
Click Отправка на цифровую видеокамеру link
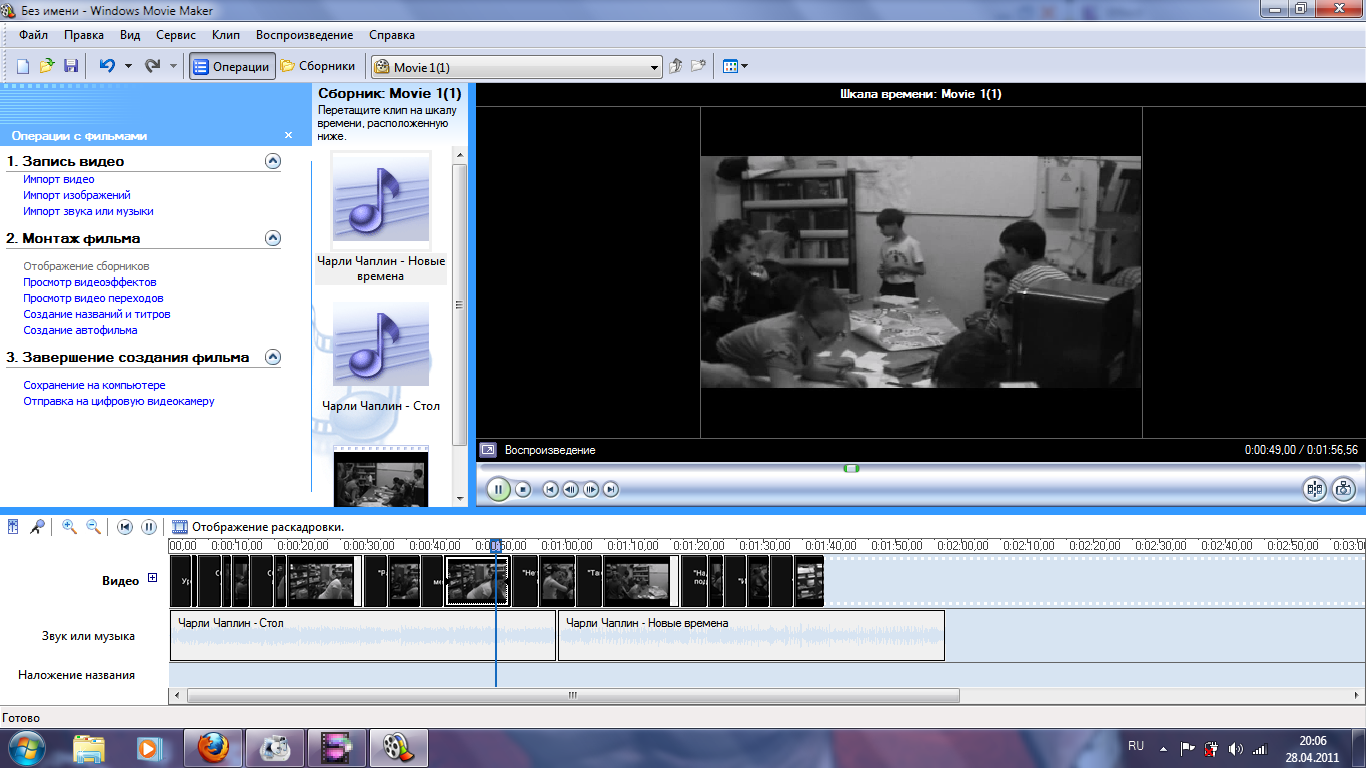tap(119, 402)
